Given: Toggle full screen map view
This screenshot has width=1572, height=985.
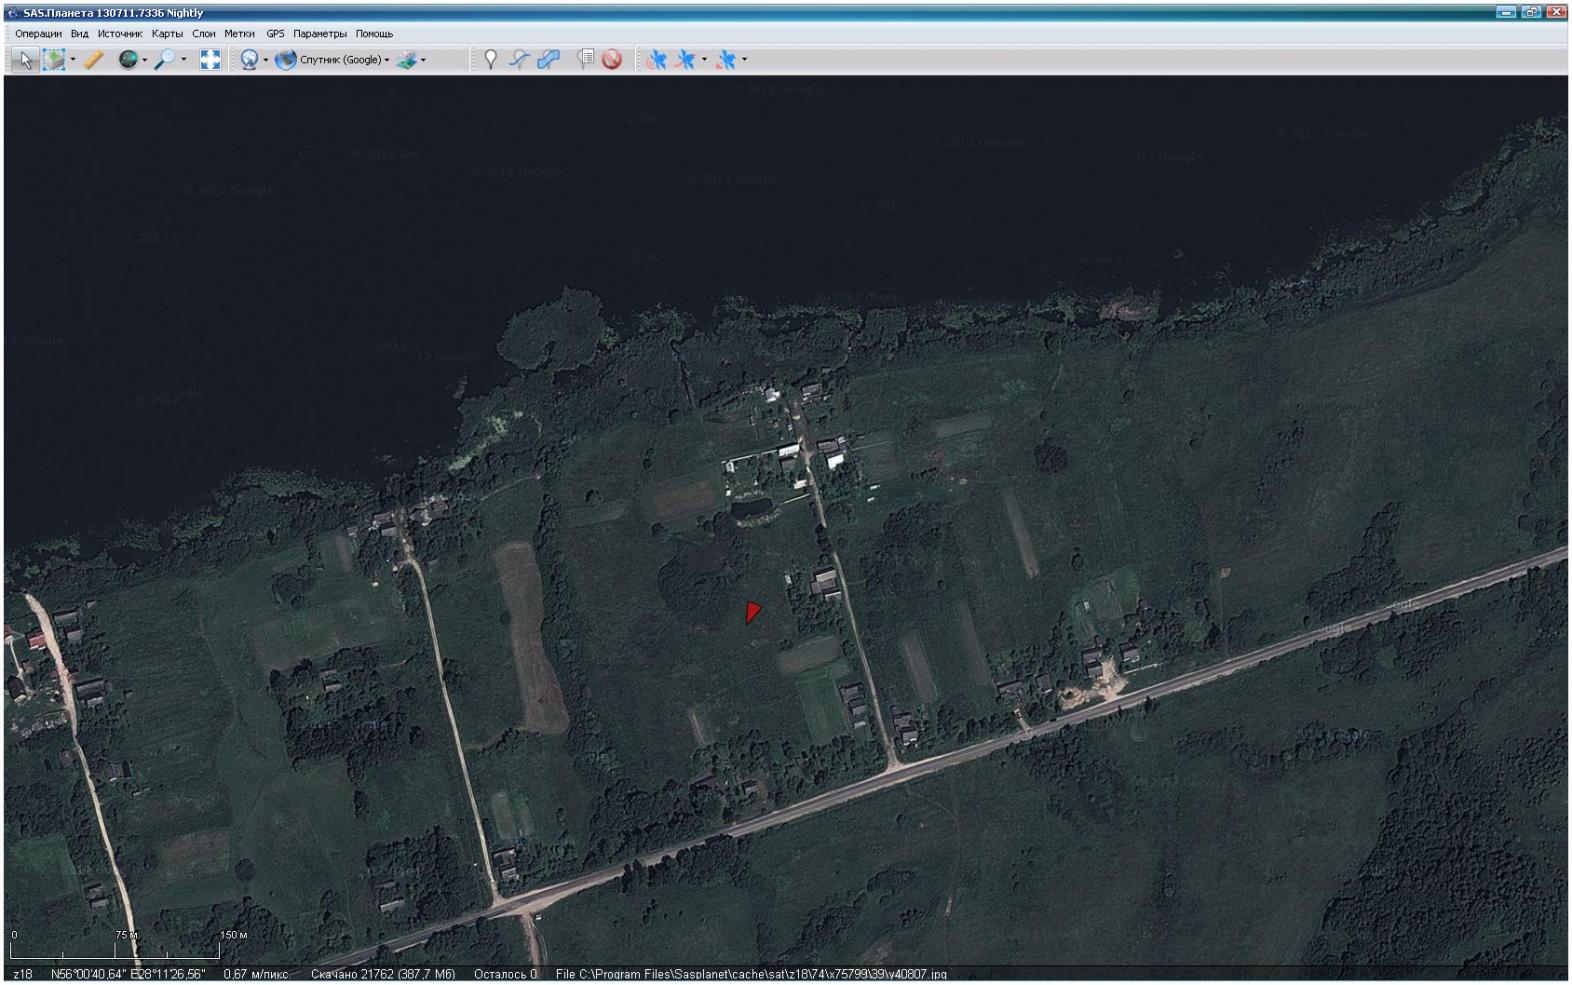Looking at the screenshot, I should tap(210, 60).
